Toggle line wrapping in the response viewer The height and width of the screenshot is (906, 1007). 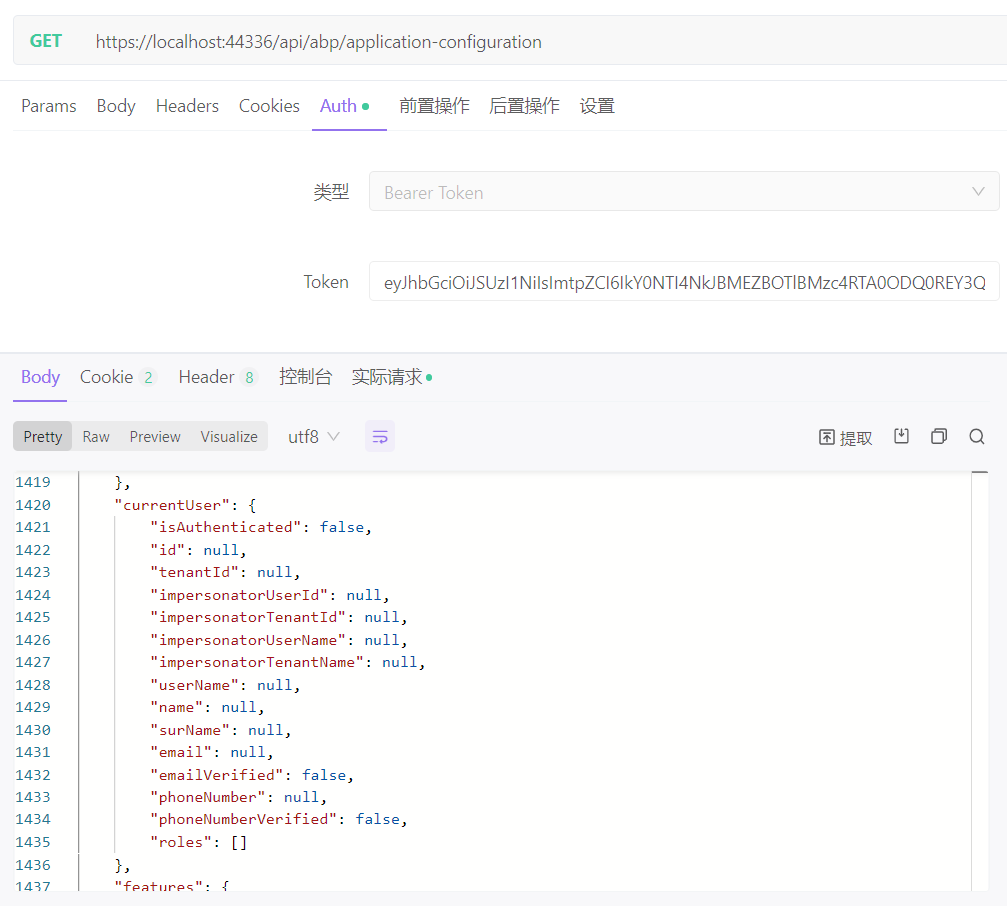[x=379, y=436]
